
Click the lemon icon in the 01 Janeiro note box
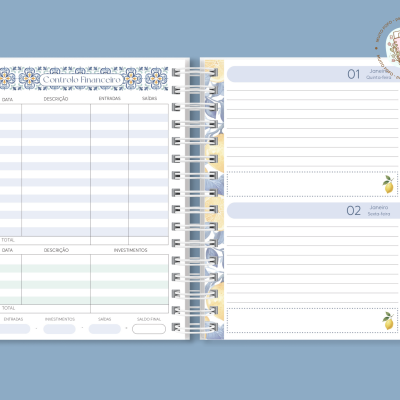[x=388, y=184]
